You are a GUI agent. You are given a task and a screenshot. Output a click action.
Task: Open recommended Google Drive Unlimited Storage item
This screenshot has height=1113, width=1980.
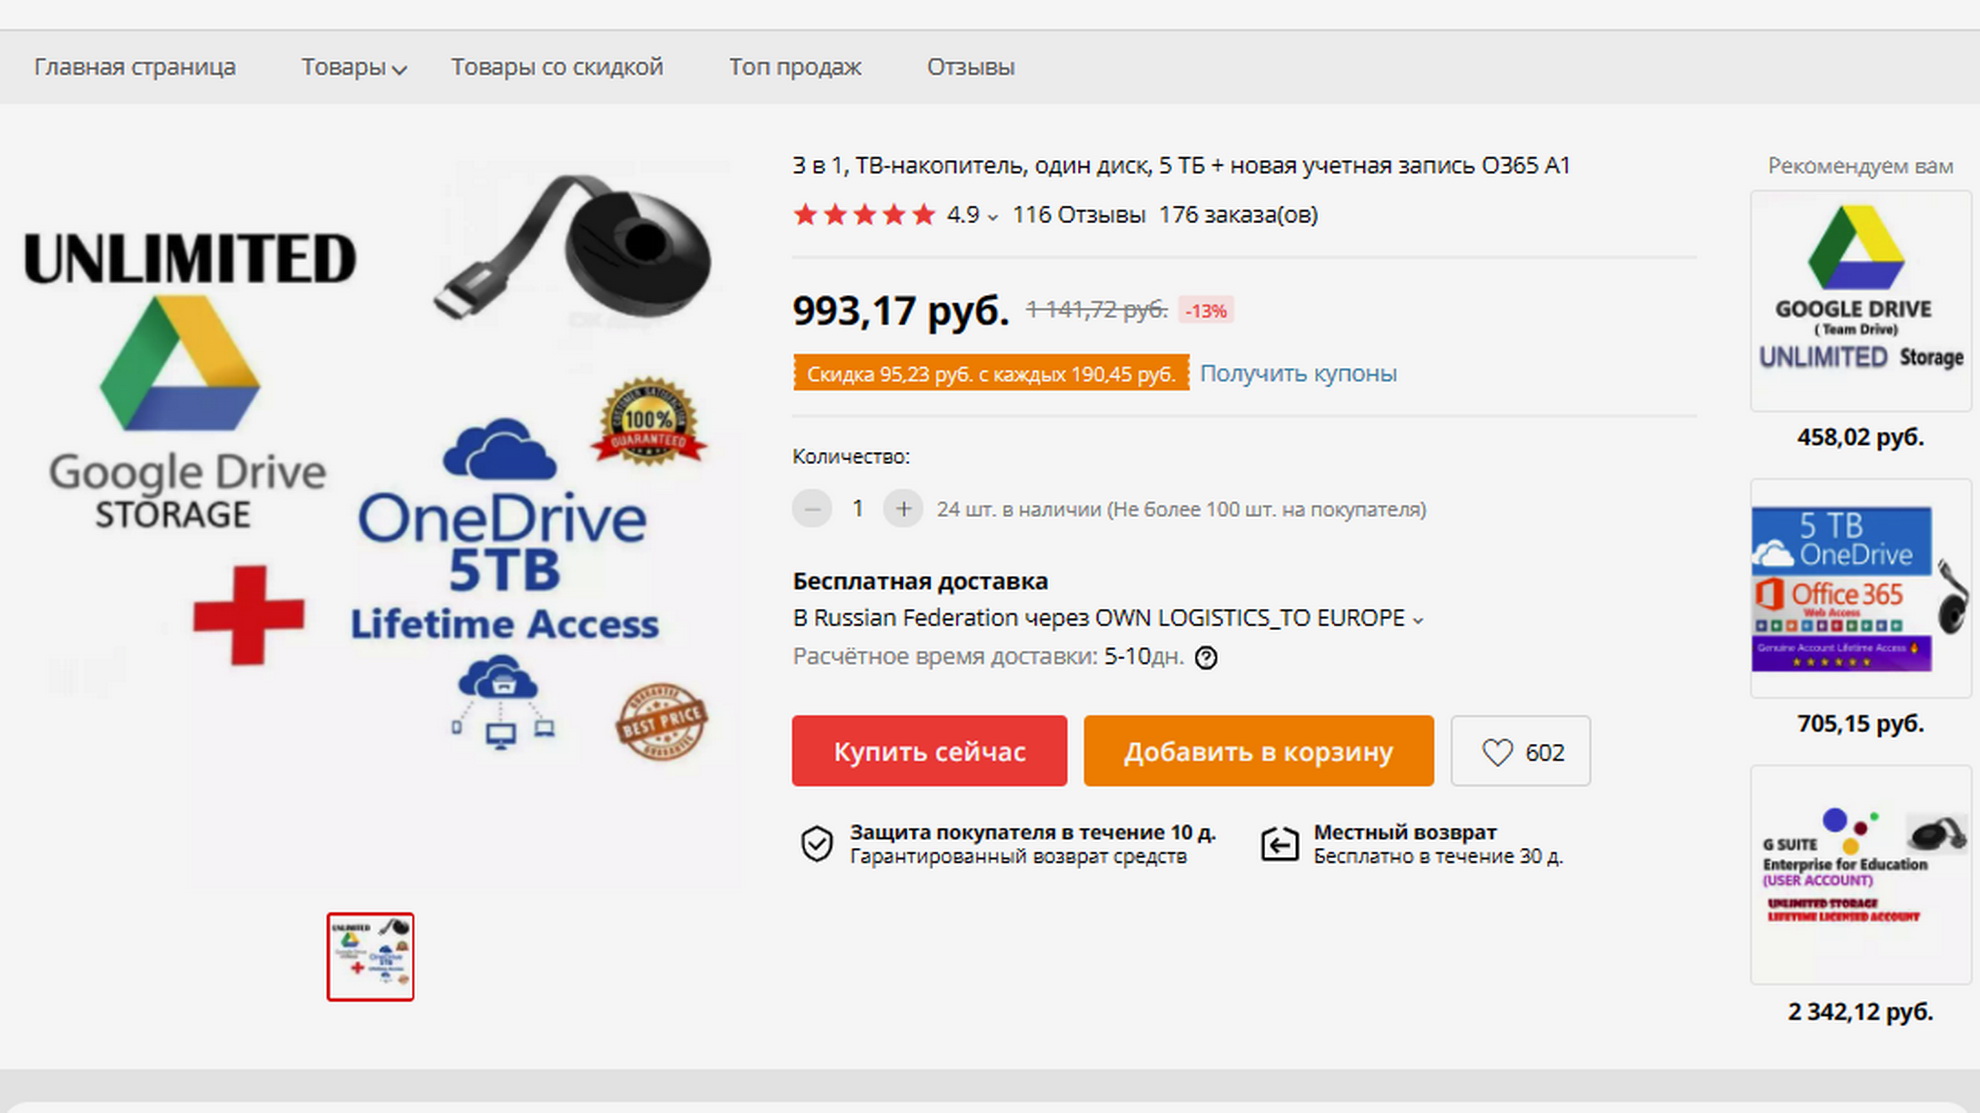tap(1859, 300)
